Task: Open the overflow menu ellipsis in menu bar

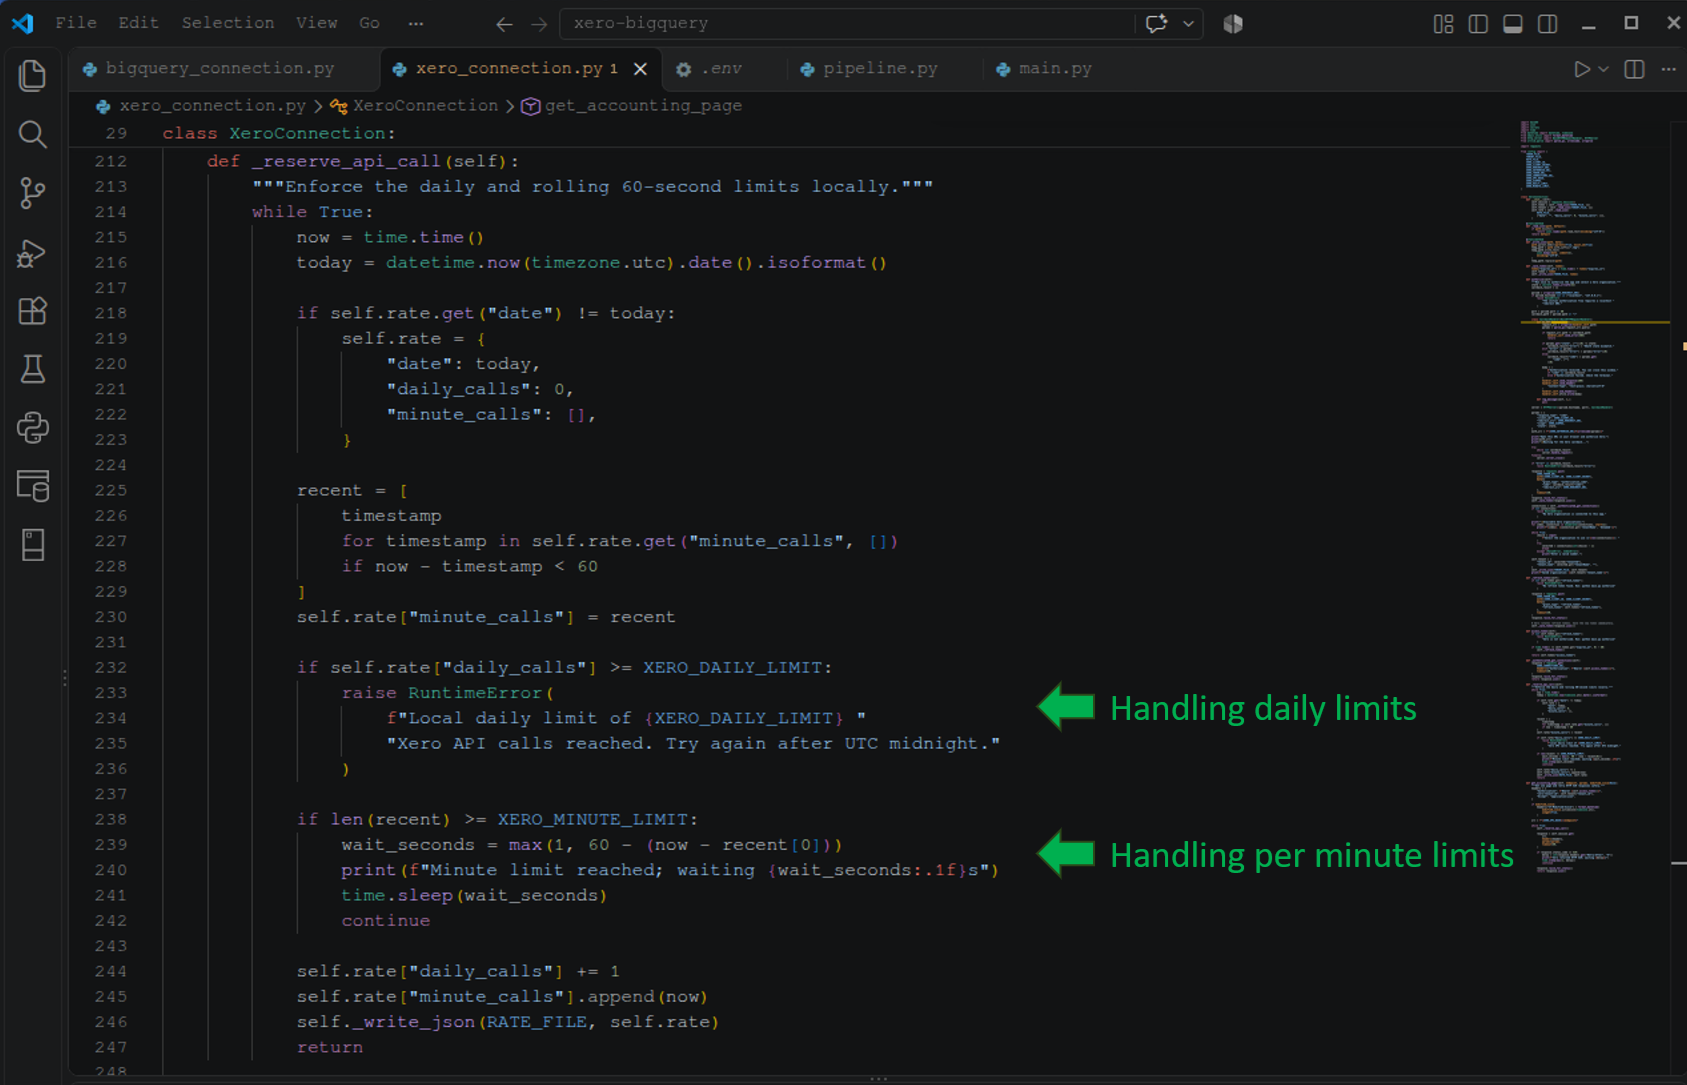Action: pyautogui.click(x=416, y=23)
